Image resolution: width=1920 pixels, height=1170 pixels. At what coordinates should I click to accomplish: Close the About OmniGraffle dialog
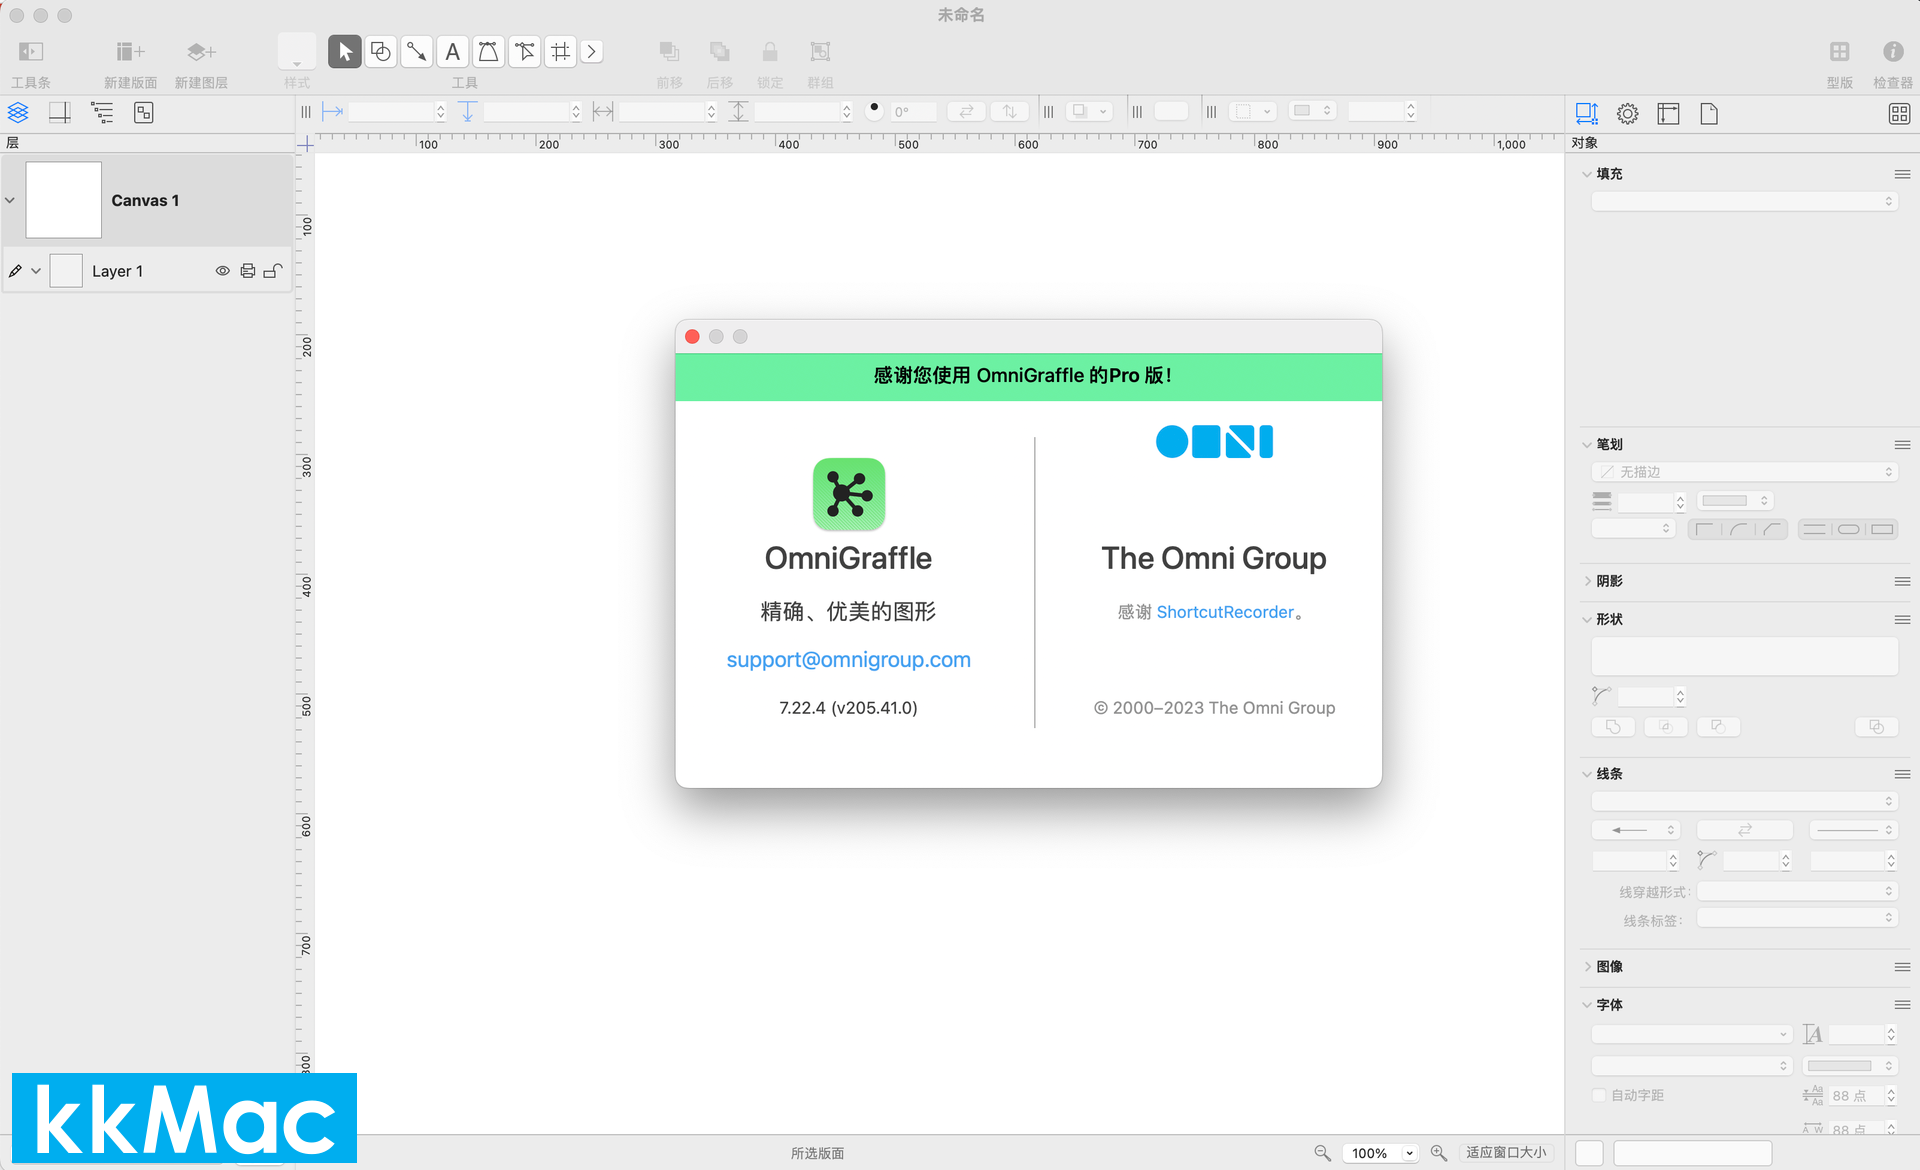click(x=692, y=337)
